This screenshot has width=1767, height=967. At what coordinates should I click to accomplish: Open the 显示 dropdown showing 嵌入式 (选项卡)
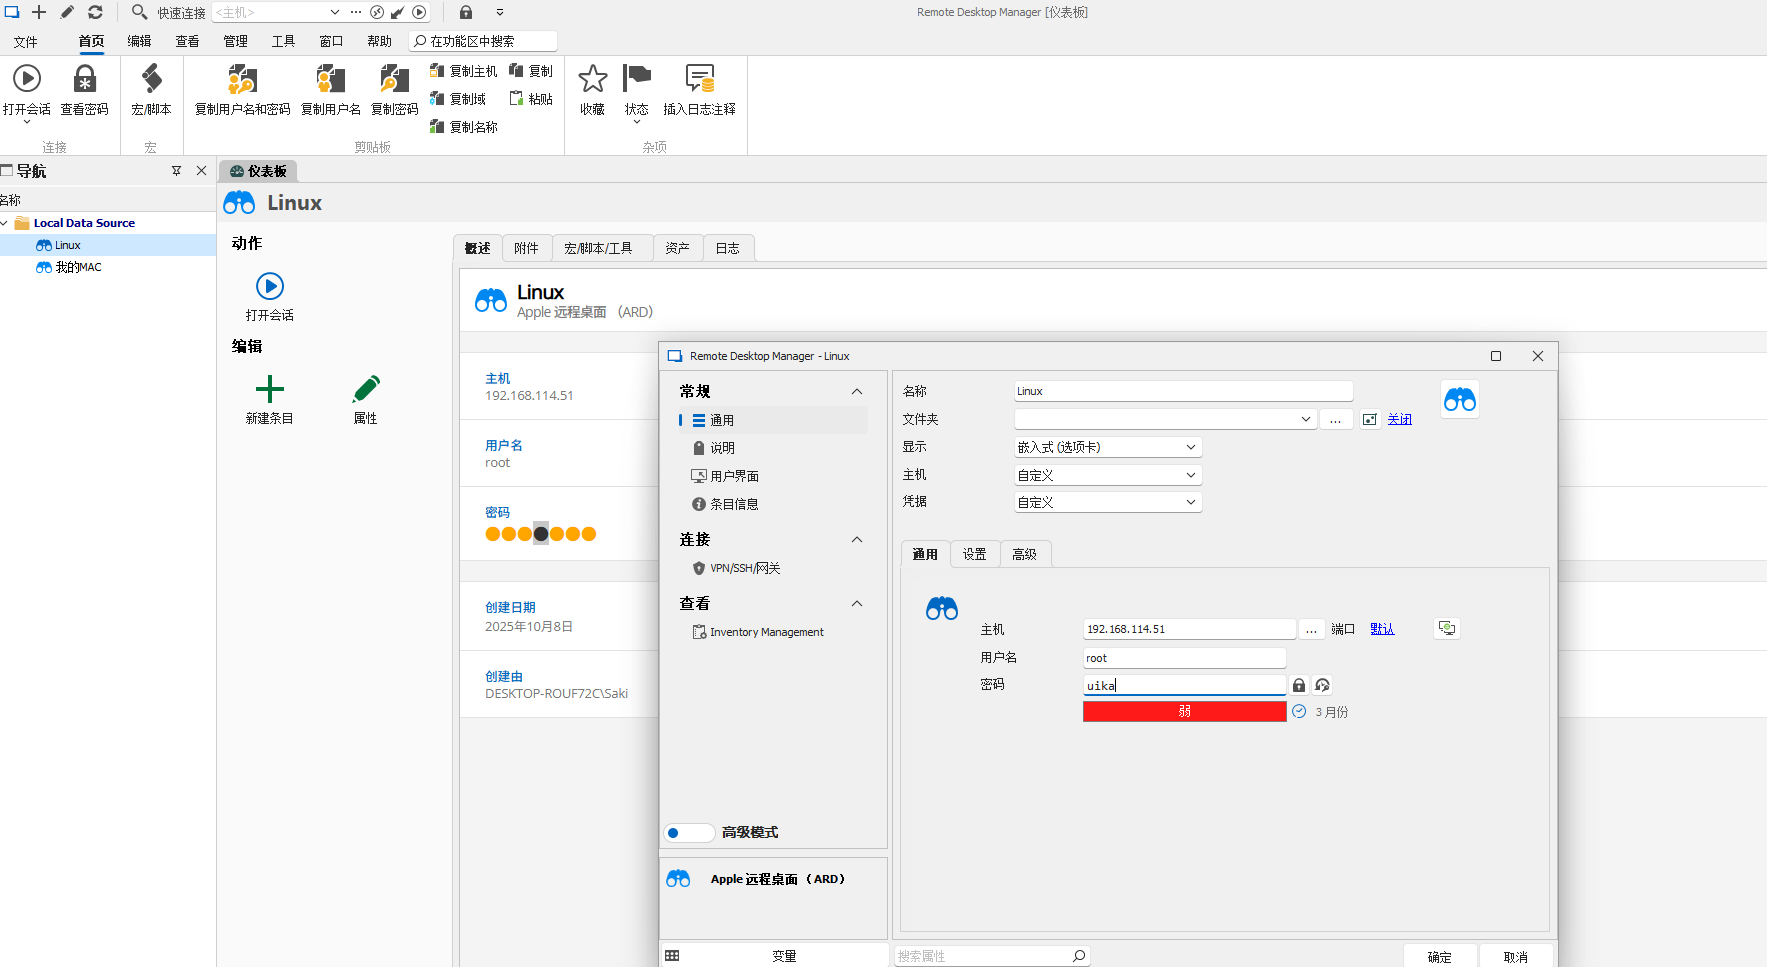[1108, 447]
